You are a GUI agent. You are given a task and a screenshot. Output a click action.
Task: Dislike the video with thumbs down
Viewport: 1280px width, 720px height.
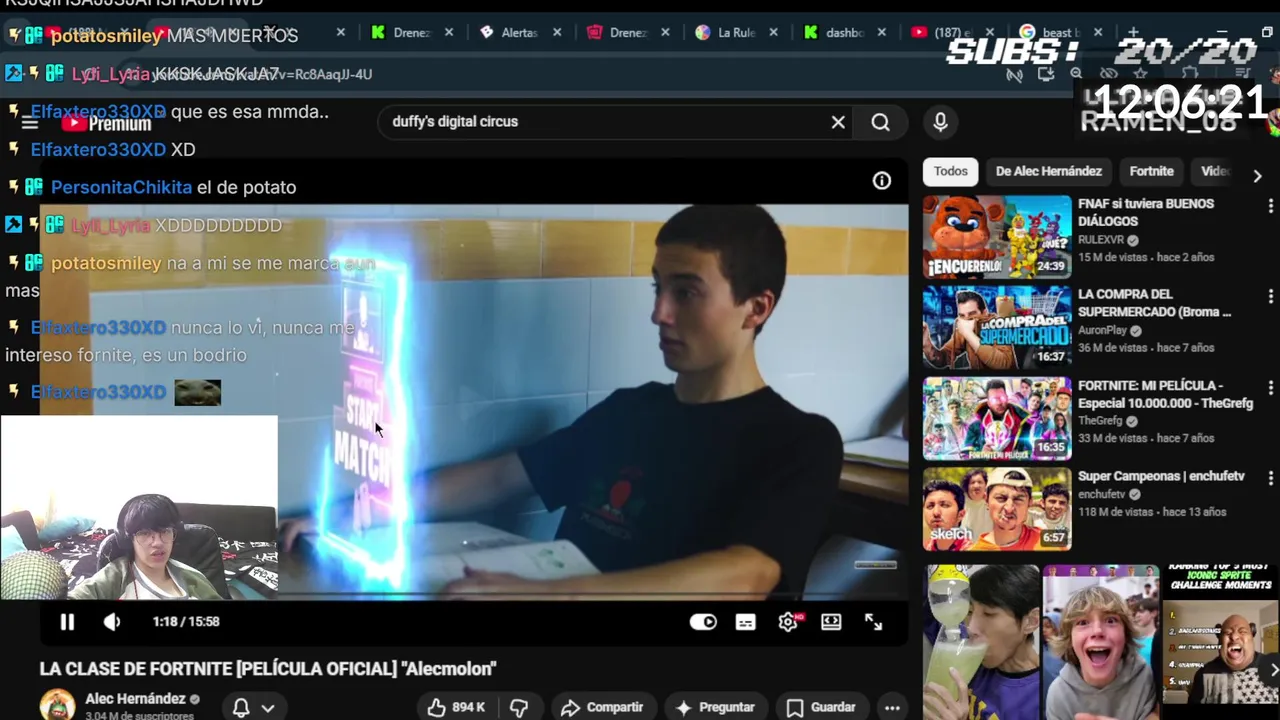coord(519,707)
